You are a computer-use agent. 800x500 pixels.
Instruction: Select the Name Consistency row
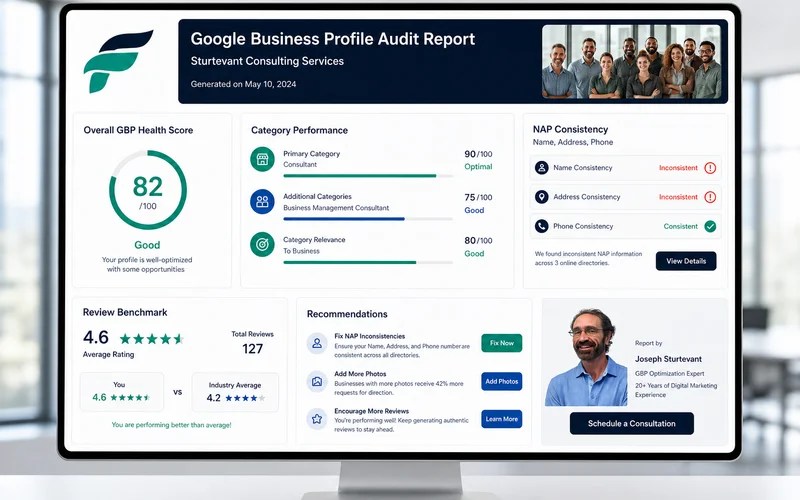(x=626, y=168)
